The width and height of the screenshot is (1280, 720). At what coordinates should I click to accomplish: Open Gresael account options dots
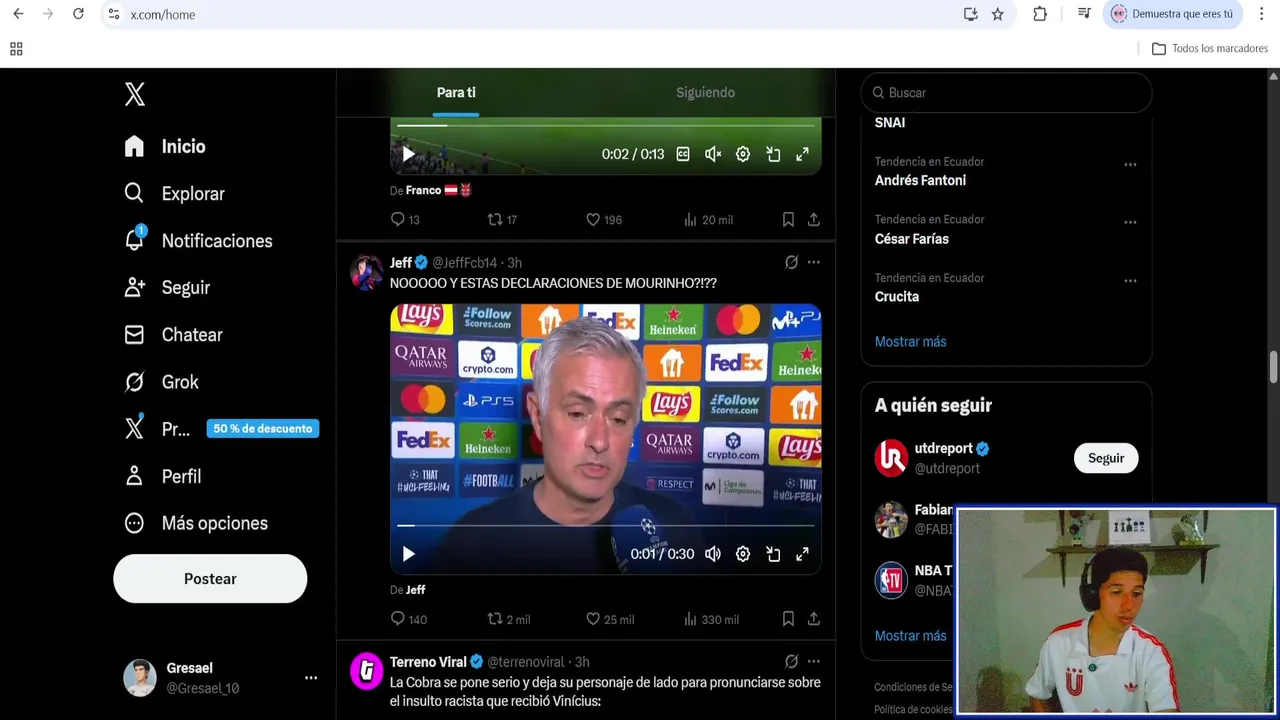311,678
